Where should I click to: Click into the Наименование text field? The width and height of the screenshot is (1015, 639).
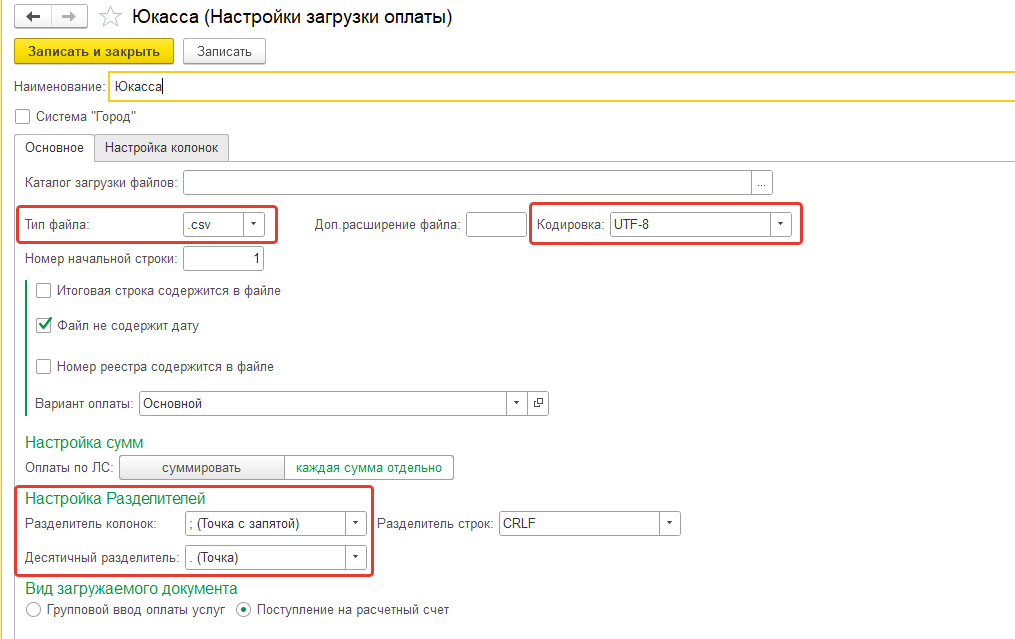point(560,86)
